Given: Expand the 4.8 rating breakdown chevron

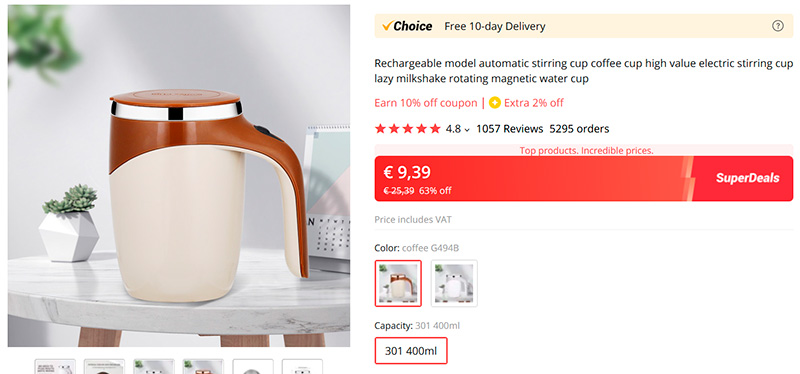Looking at the screenshot, I should [x=467, y=130].
